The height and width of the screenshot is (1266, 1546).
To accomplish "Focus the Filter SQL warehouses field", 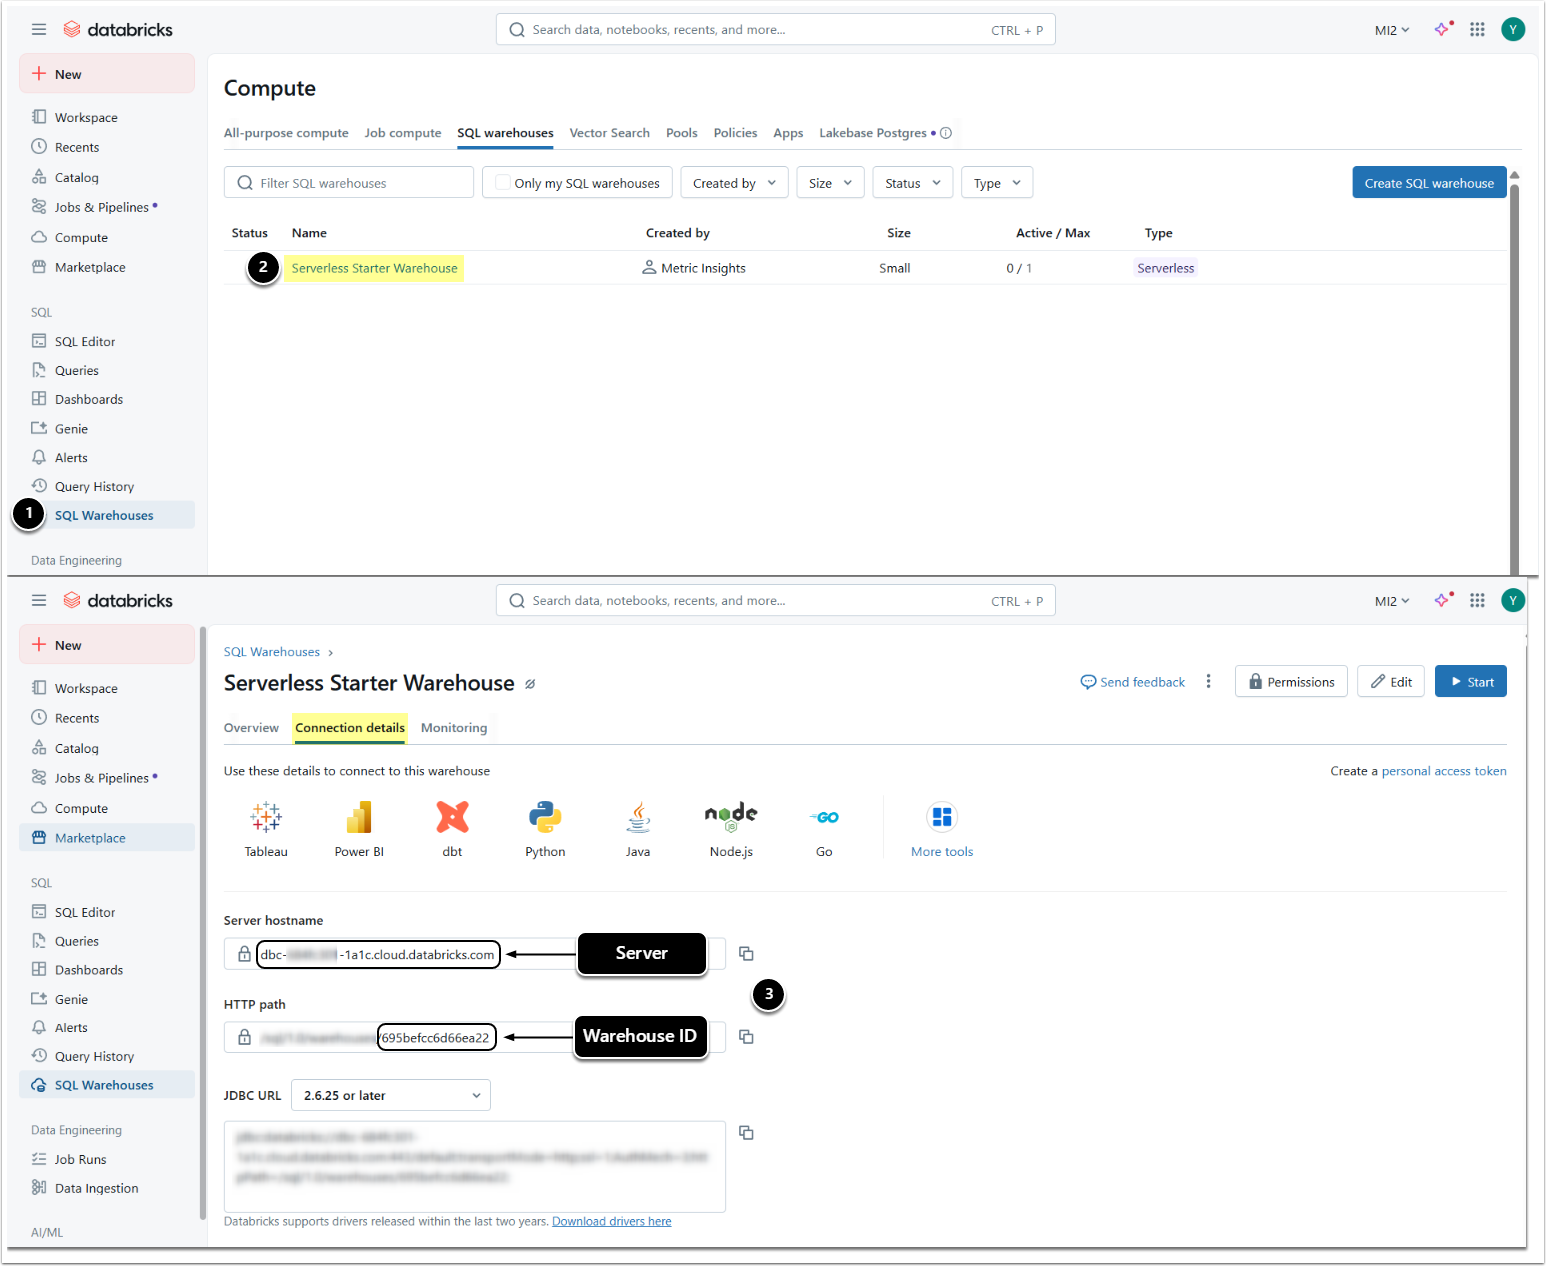I will (x=349, y=182).
